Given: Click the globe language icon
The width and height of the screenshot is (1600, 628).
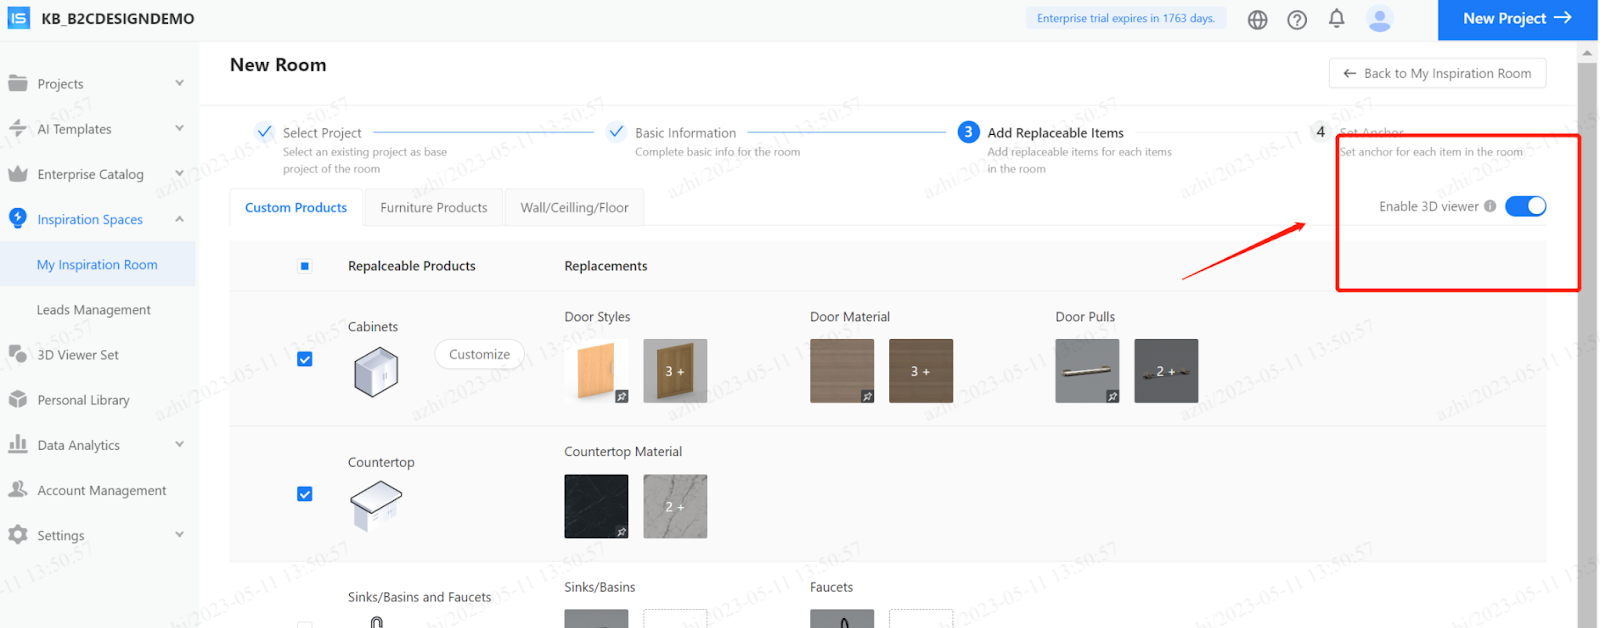Looking at the screenshot, I should coord(1257,20).
